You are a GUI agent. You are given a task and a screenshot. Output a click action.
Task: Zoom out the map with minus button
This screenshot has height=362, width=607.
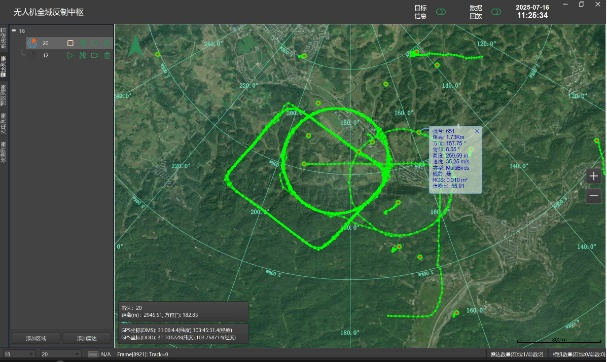click(593, 196)
